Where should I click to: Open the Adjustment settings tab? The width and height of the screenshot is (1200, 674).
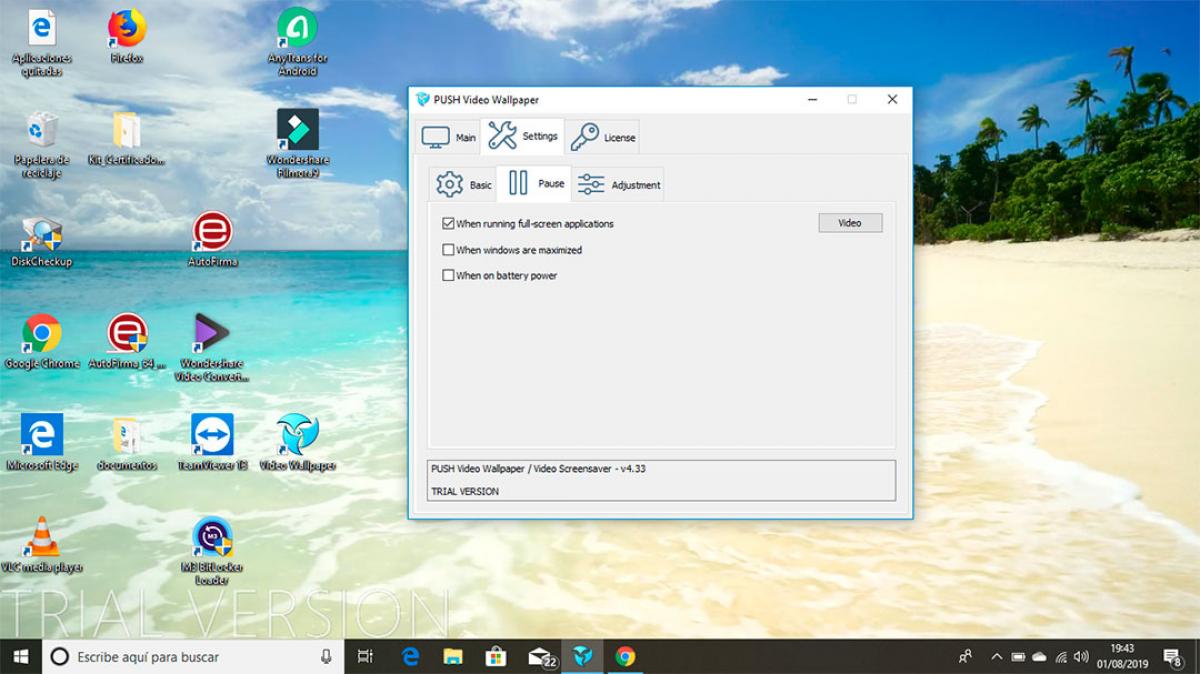tap(619, 183)
